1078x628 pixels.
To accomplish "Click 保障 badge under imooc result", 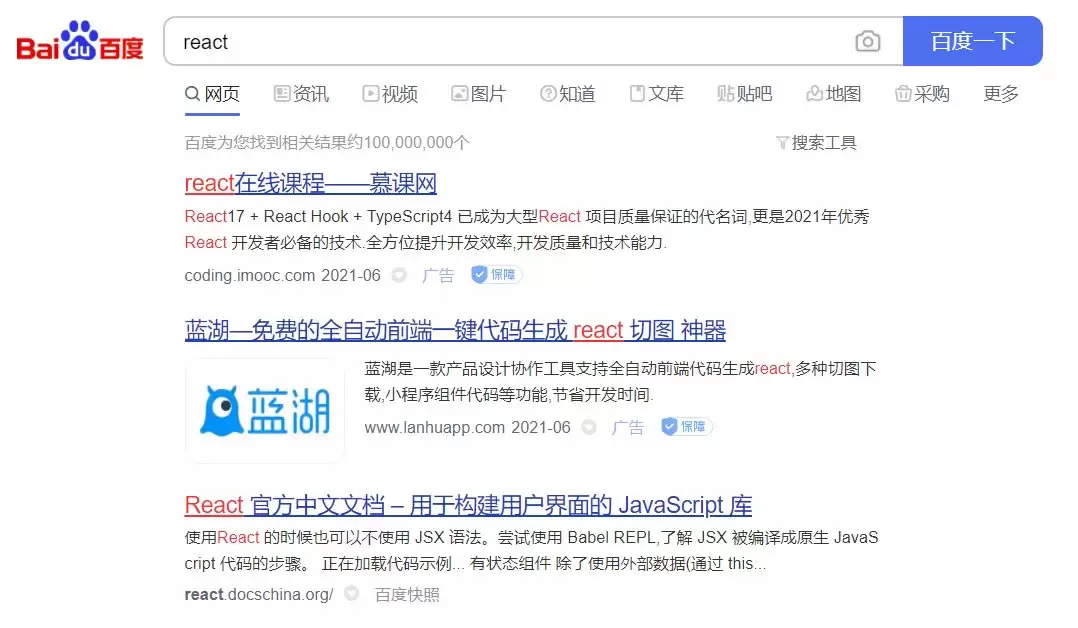I will [x=496, y=274].
